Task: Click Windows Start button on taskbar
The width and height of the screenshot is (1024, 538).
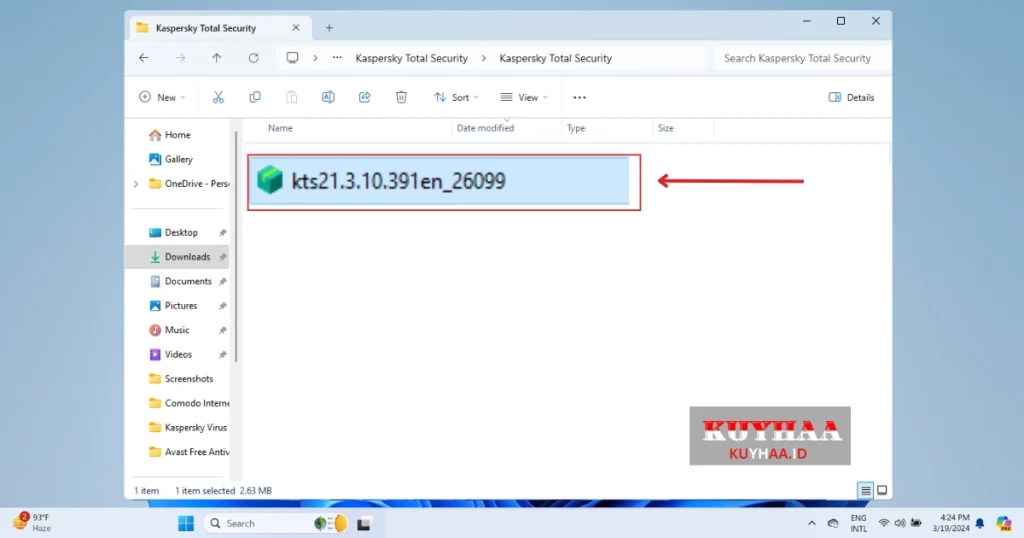Action: pyautogui.click(x=186, y=523)
